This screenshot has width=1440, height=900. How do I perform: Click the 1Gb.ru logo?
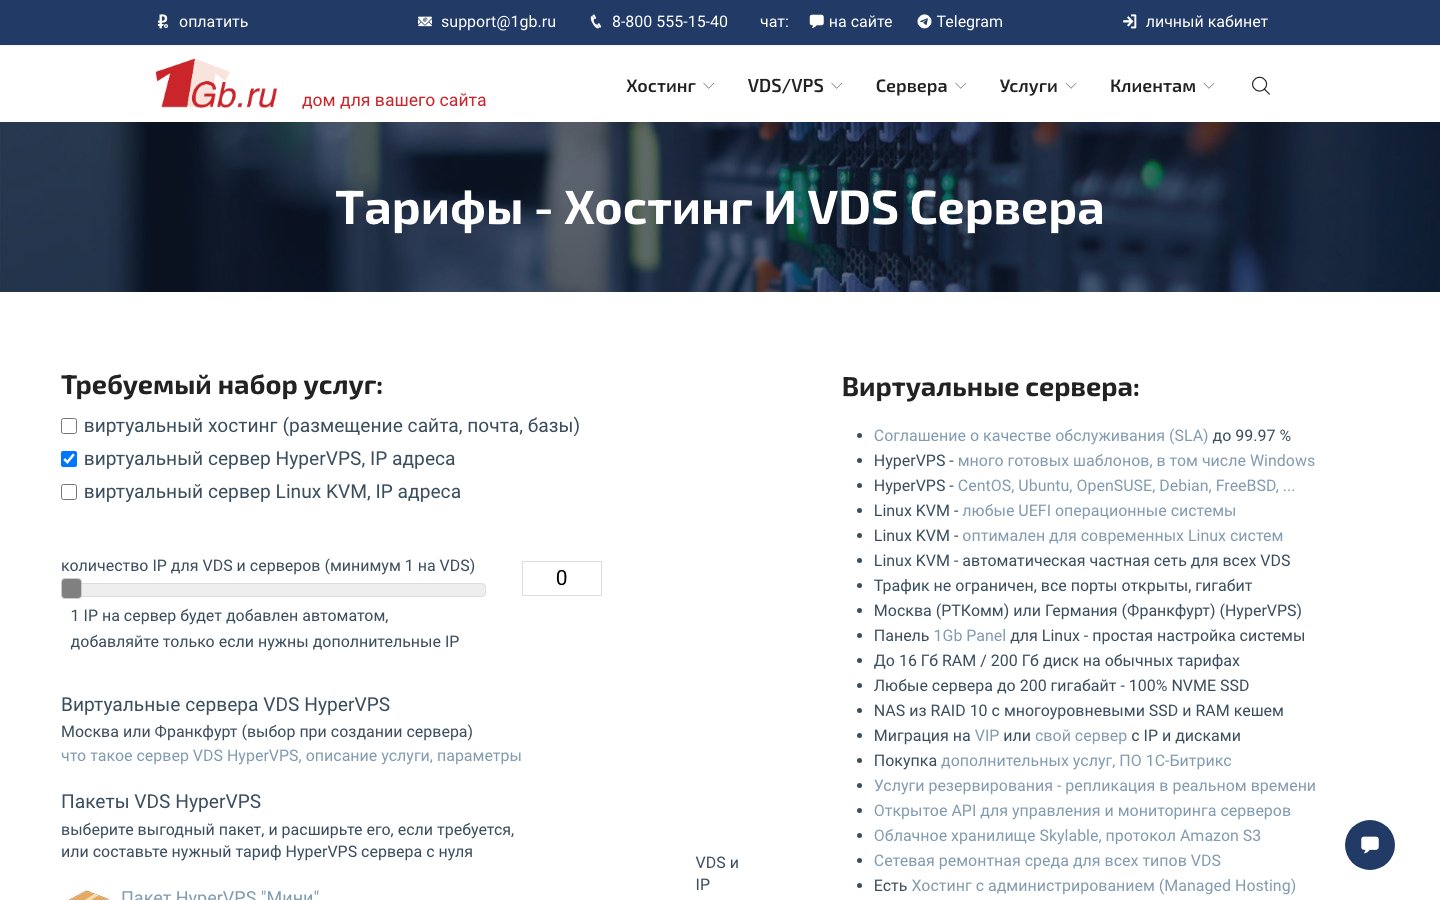(216, 84)
